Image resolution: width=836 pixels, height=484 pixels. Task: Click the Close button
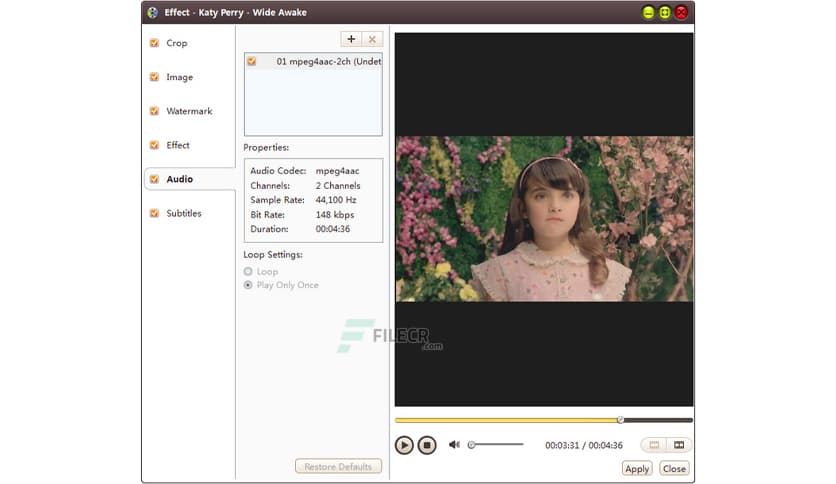674,469
